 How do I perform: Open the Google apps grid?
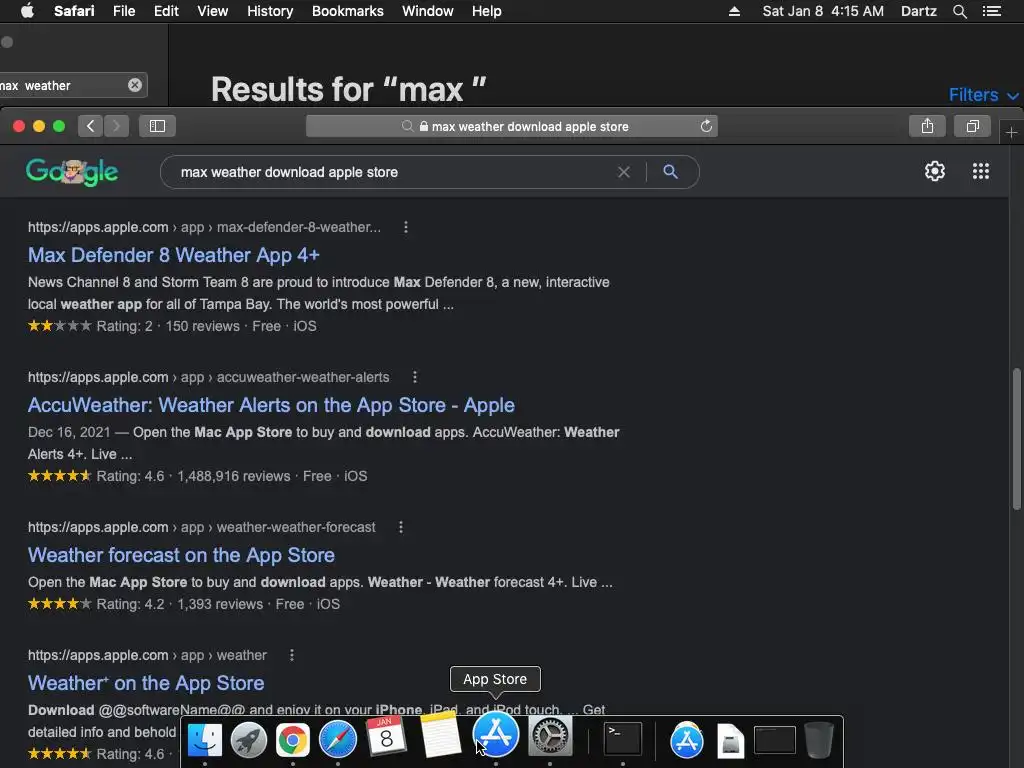tap(980, 171)
